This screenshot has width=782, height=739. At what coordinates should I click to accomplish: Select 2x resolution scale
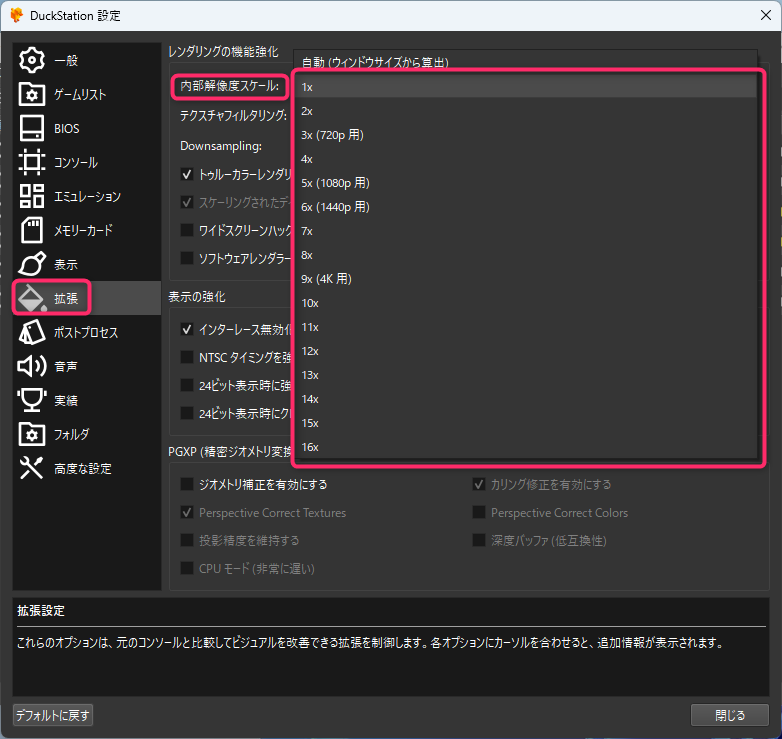tap(526, 111)
